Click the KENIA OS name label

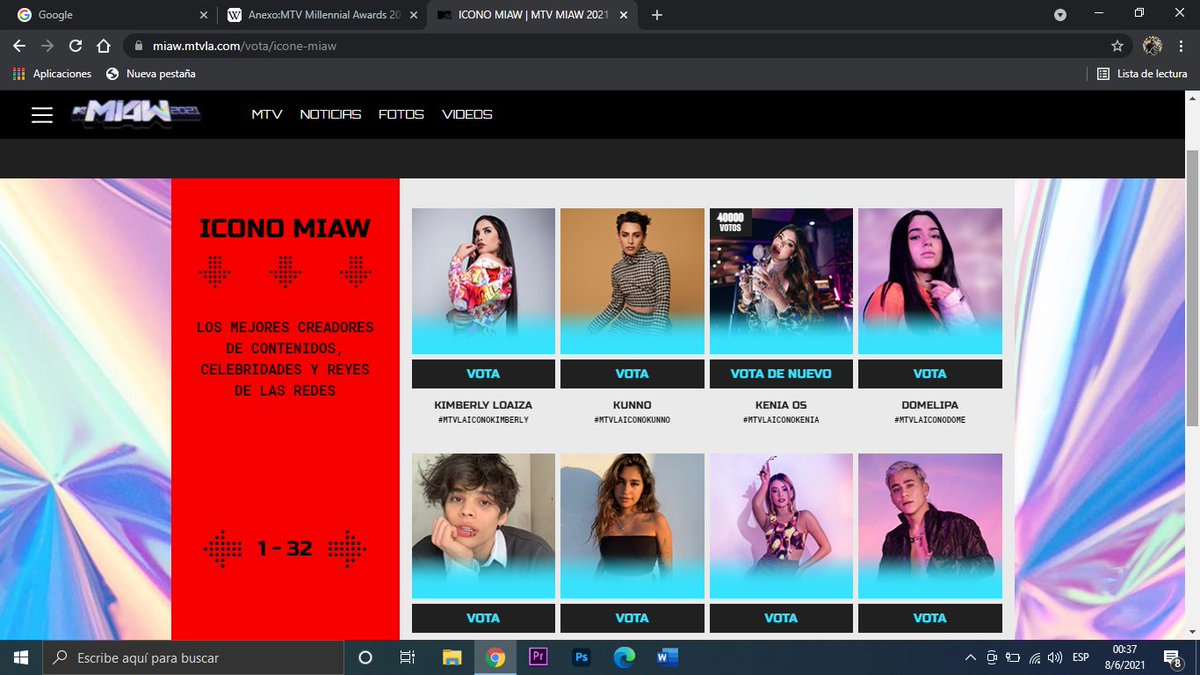click(x=781, y=405)
